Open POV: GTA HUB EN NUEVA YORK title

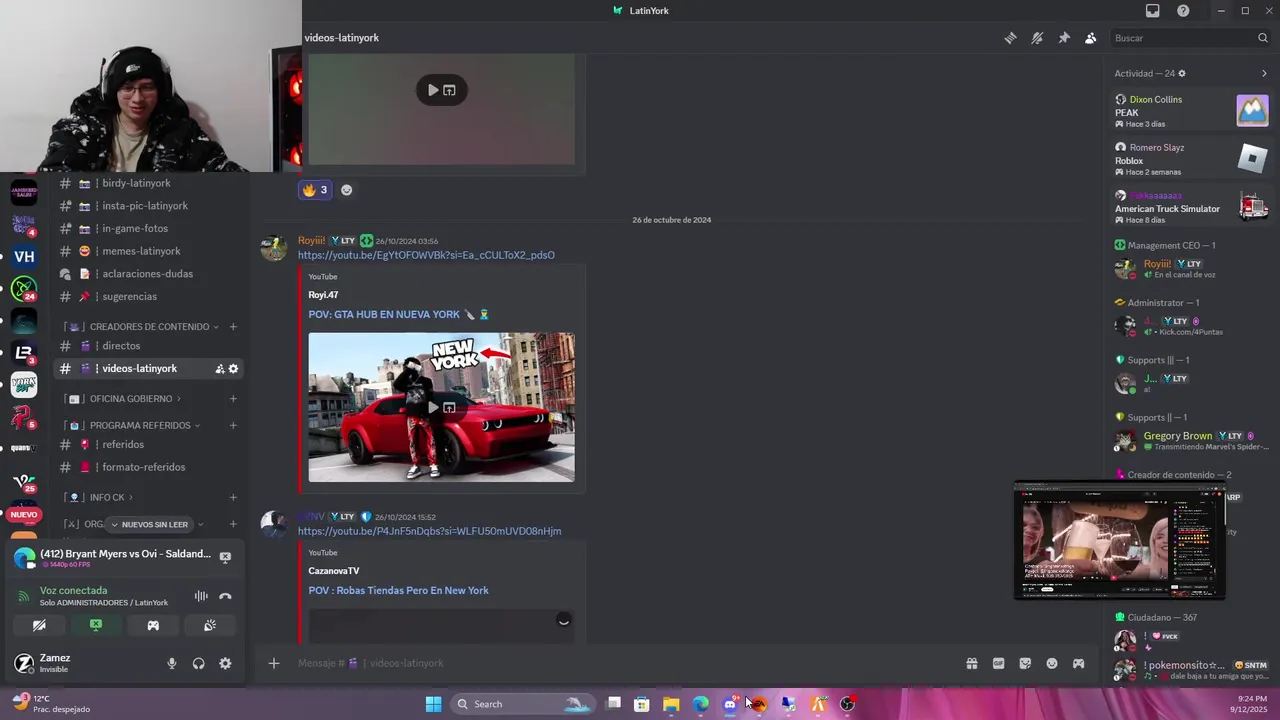point(398,314)
